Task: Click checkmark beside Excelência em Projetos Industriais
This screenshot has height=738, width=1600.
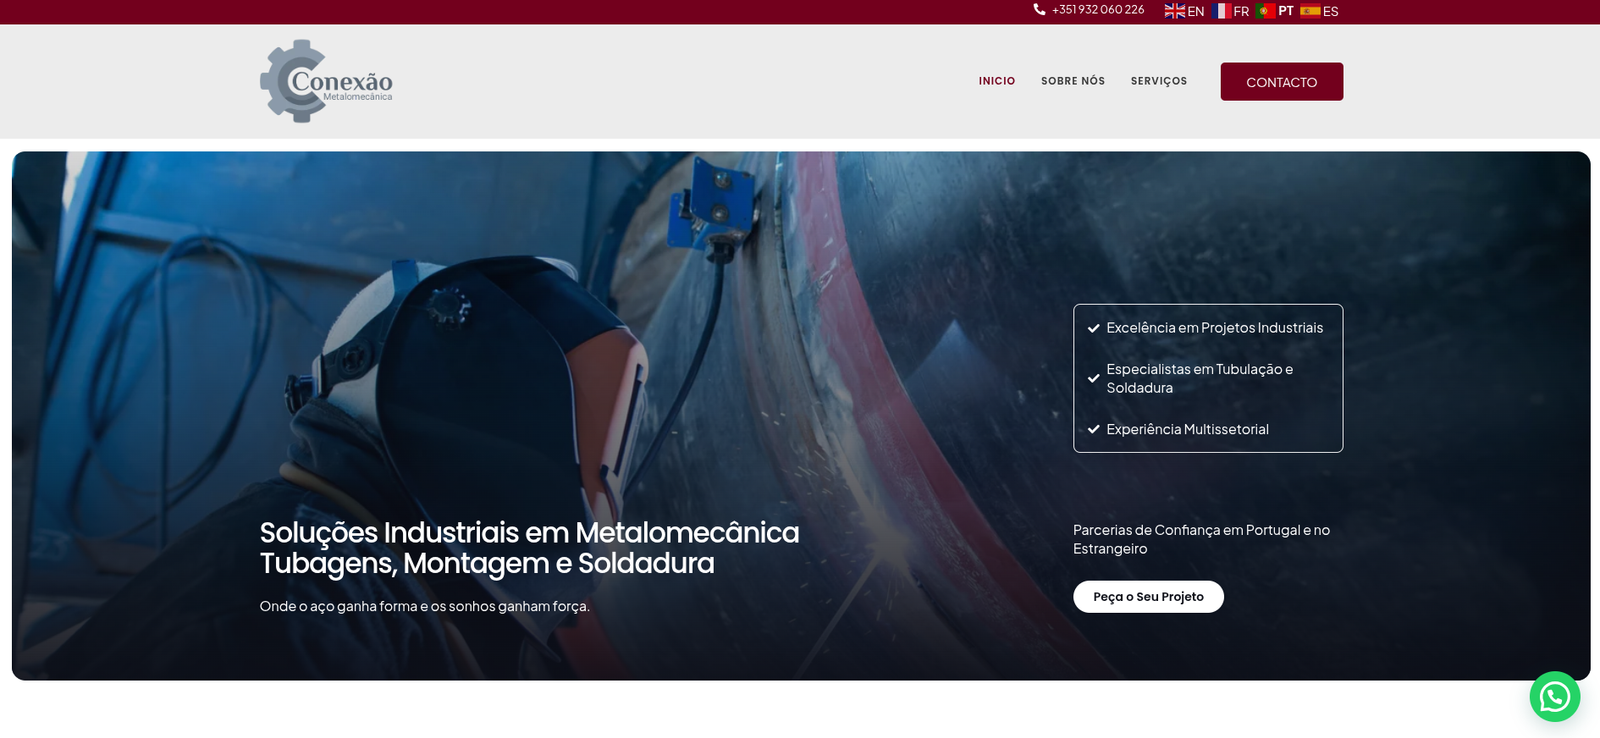Action: click(1093, 328)
